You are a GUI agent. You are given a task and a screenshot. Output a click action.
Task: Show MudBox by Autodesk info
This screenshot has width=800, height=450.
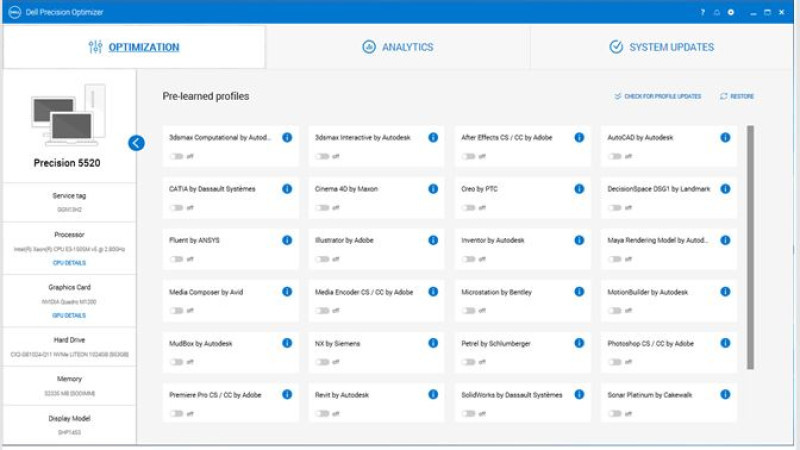(x=287, y=343)
